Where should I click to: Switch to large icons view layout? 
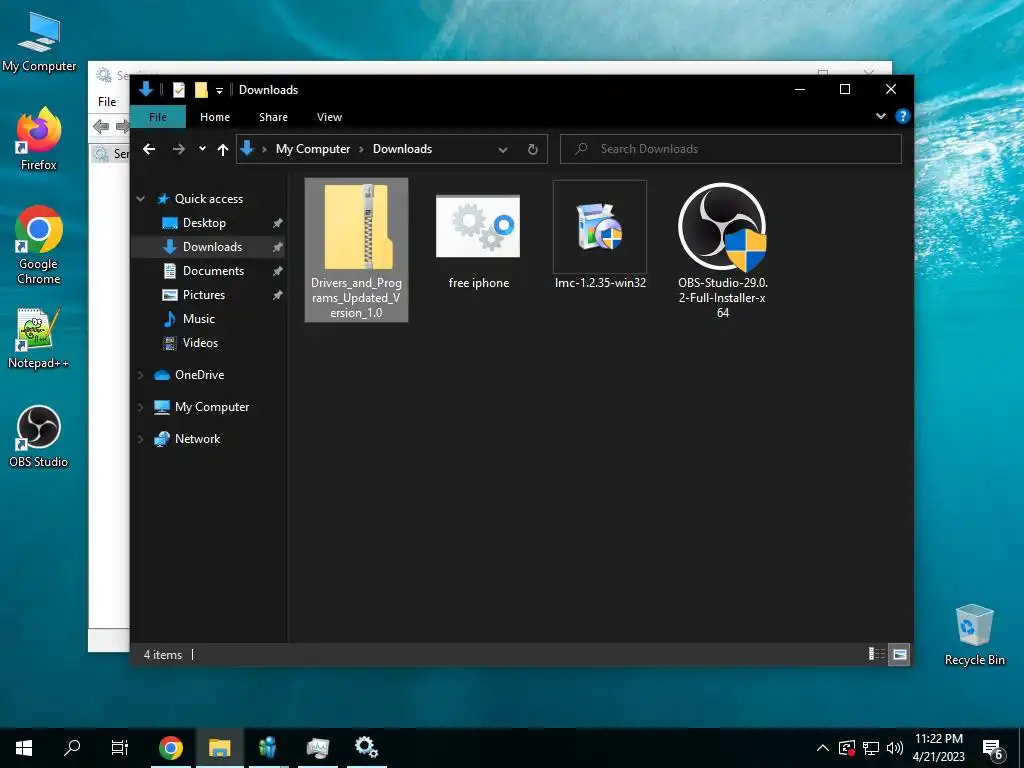(x=899, y=654)
